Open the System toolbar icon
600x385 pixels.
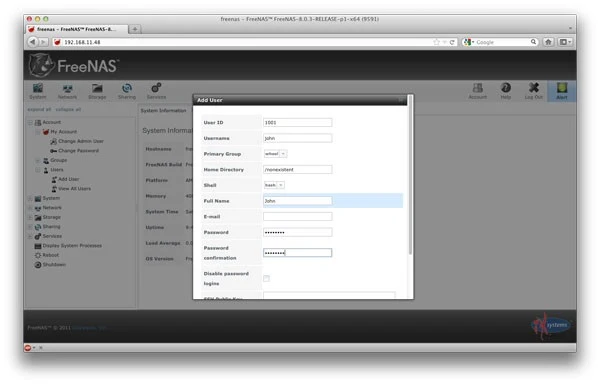click(x=38, y=91)
